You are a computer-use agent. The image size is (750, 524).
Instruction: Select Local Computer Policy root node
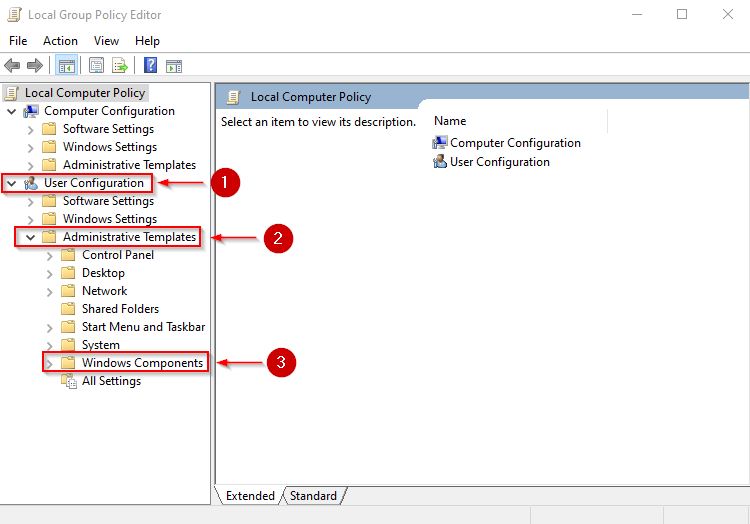pyautogui.click(x=85, y=93)
